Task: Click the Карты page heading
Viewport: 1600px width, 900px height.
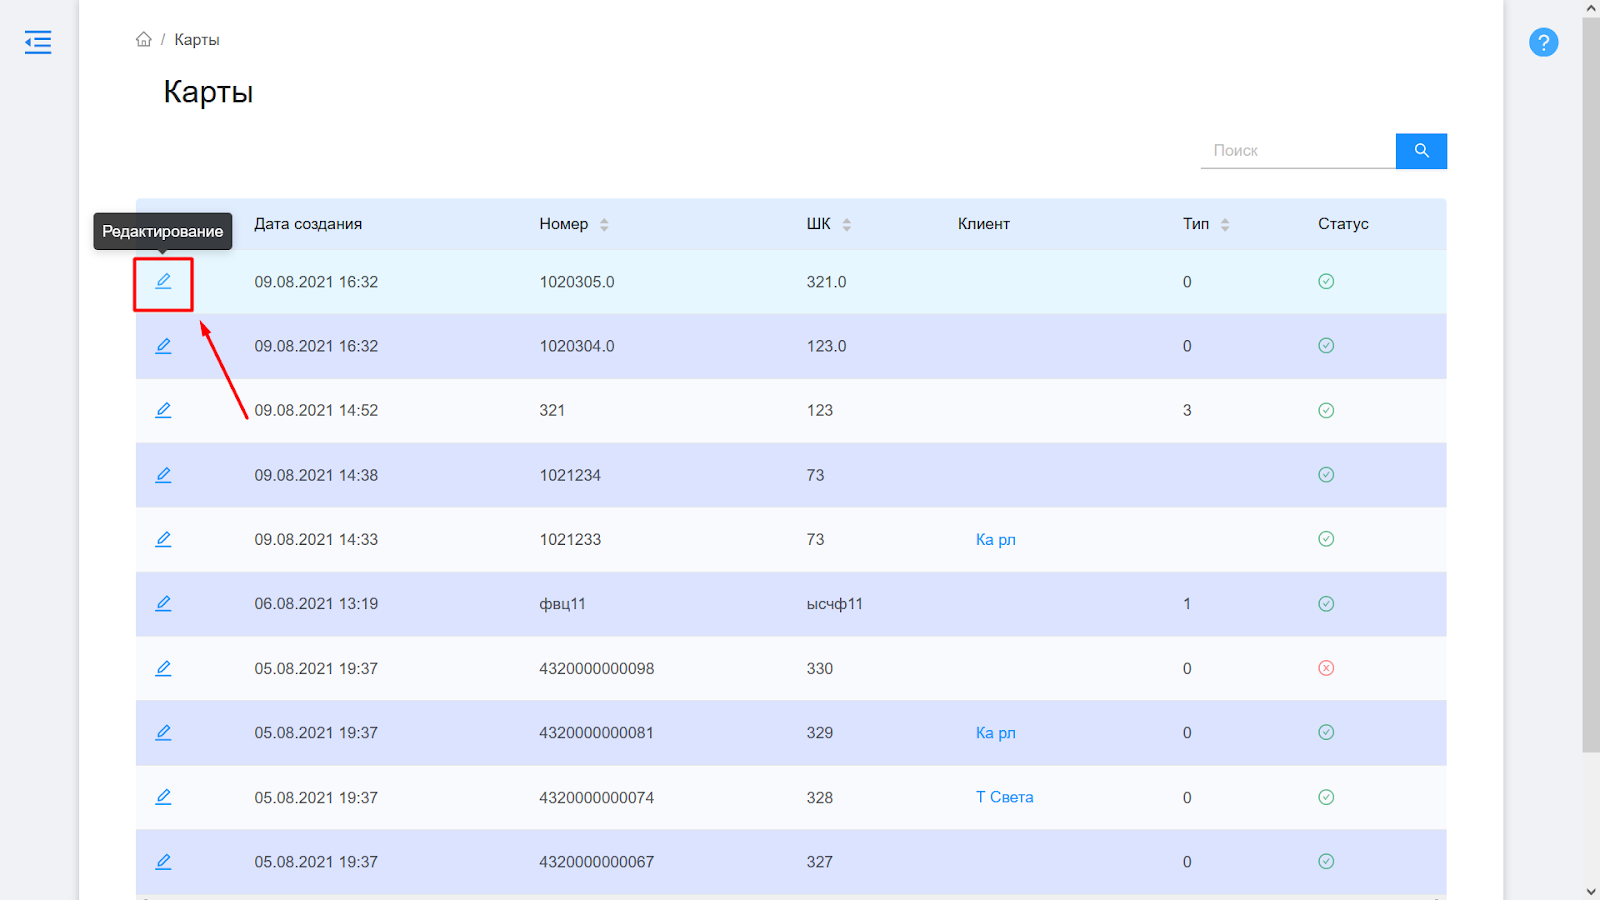Action: click(208, 92)
